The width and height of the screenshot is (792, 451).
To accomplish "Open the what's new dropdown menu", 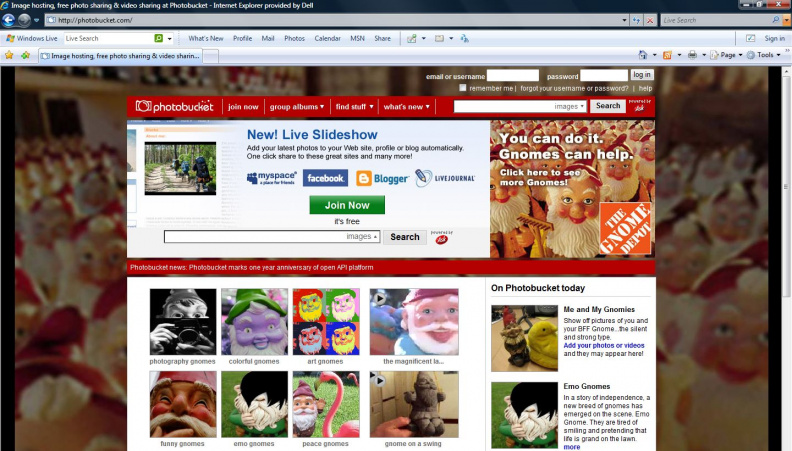I will point(407,107).
